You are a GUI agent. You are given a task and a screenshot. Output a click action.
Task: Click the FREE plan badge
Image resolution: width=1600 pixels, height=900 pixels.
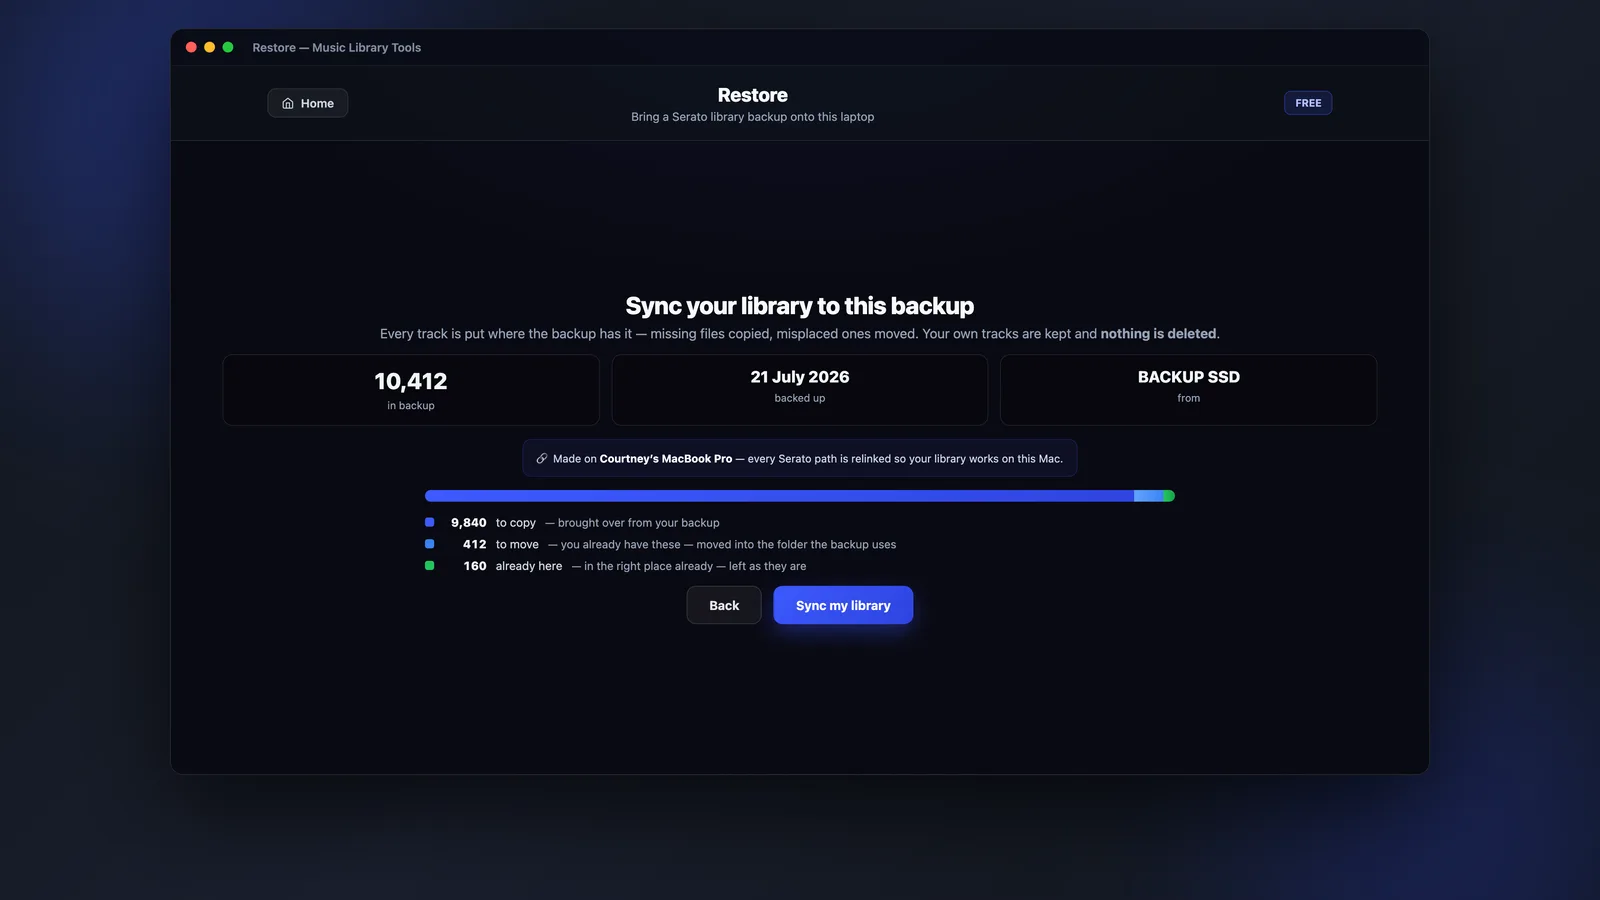(1308, 103)
